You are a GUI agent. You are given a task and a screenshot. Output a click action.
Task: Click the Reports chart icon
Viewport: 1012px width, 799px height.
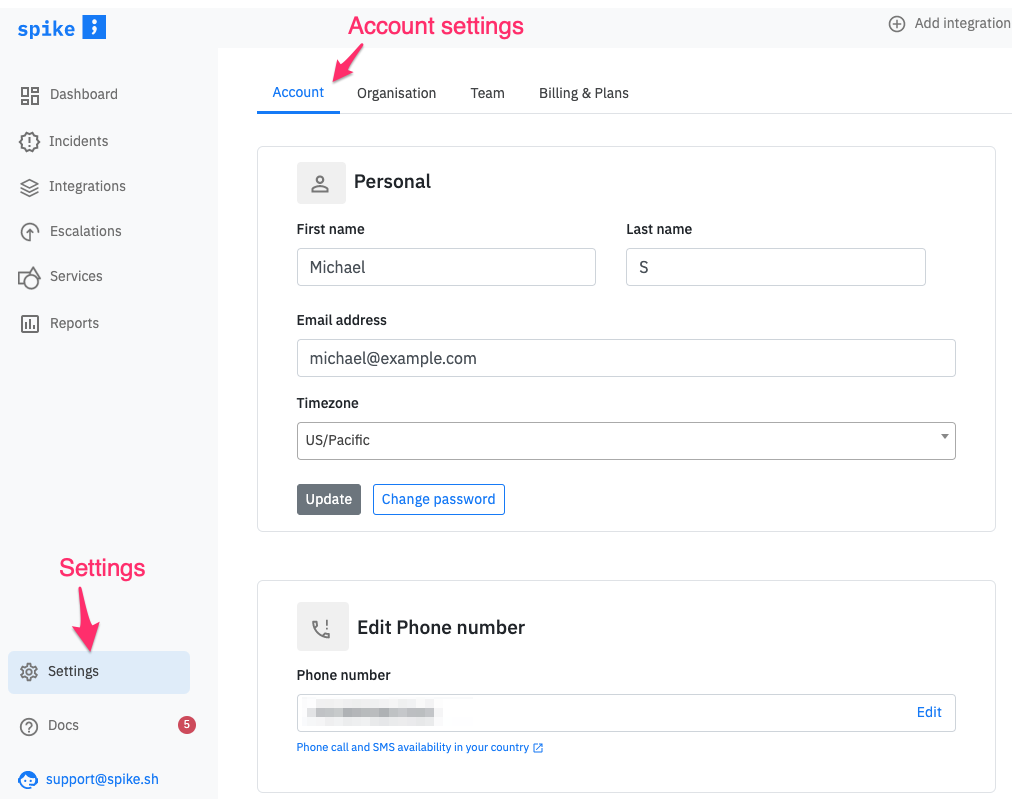[30, 324]
